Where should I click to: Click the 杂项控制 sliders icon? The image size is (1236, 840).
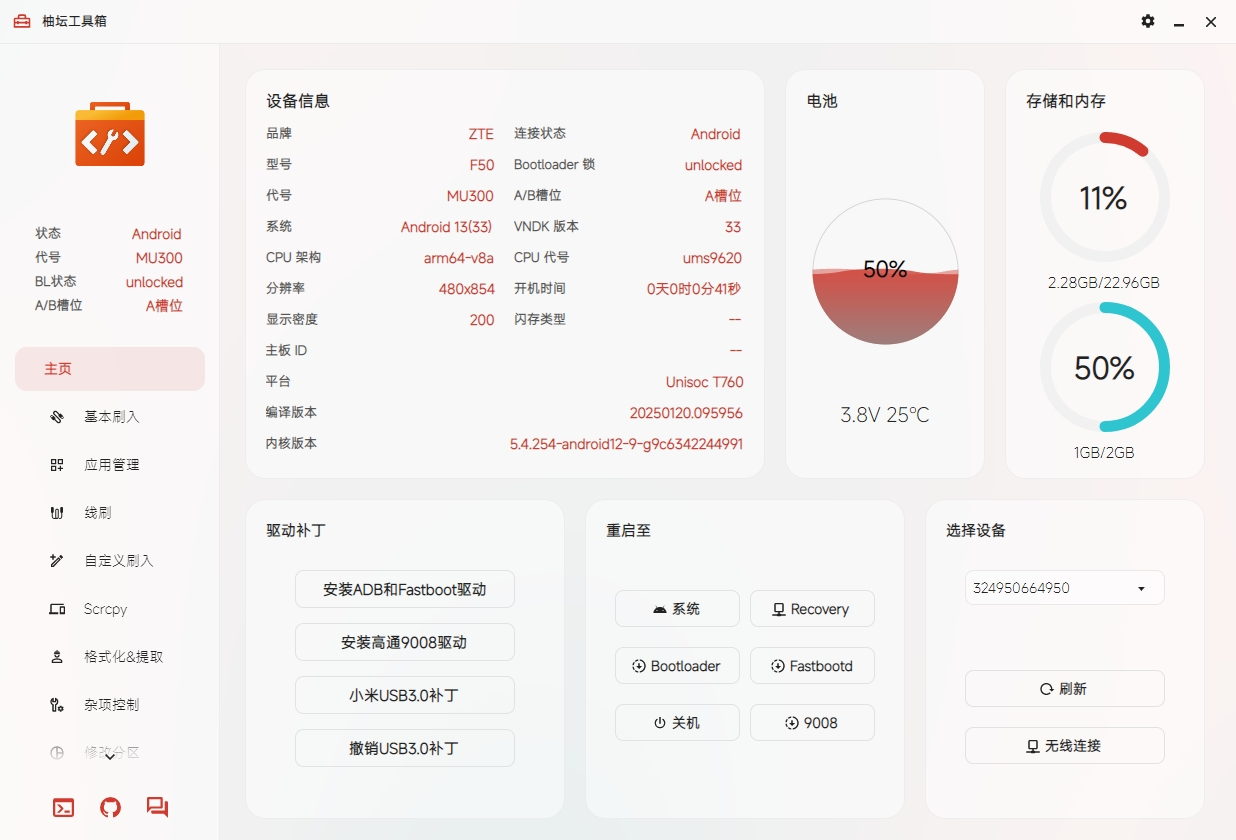57,705
